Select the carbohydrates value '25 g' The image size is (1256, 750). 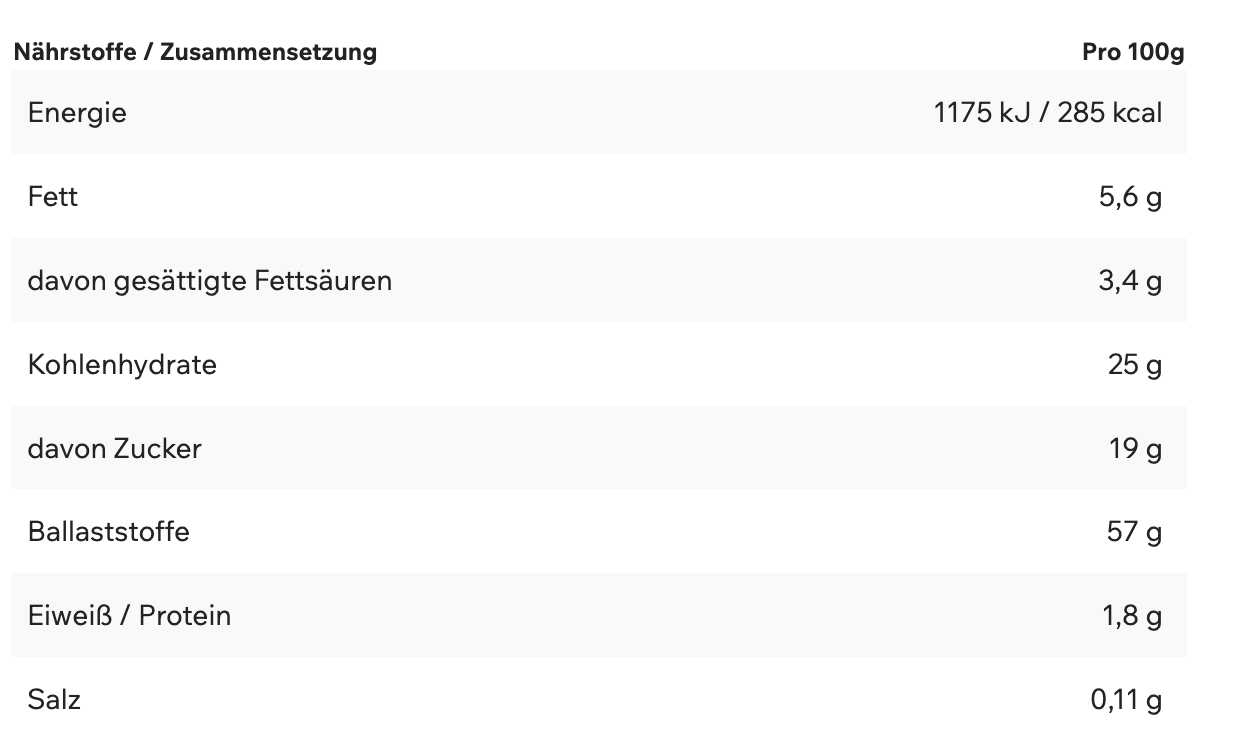point(1135,364)
